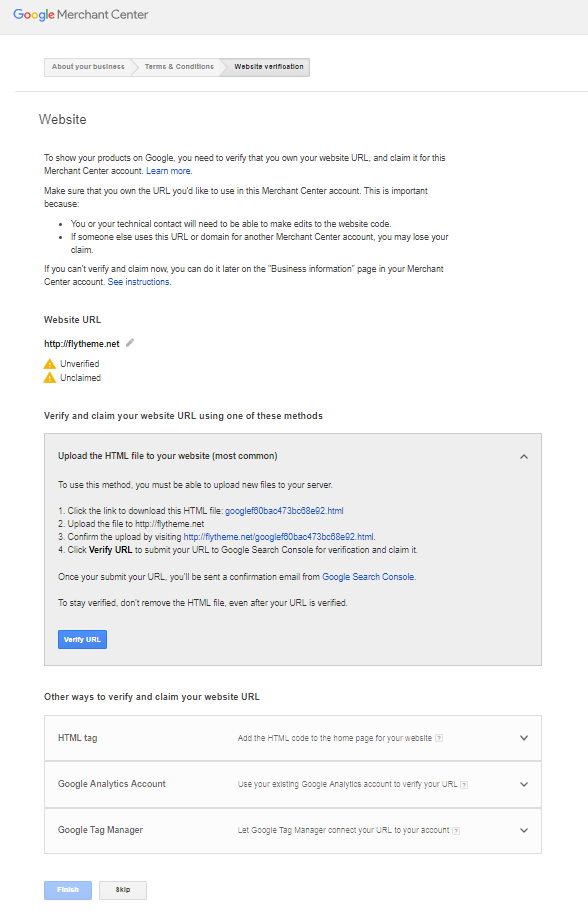Go to About your business step
The height and width of the screenshot is (920, 588).
pos(88,67)
